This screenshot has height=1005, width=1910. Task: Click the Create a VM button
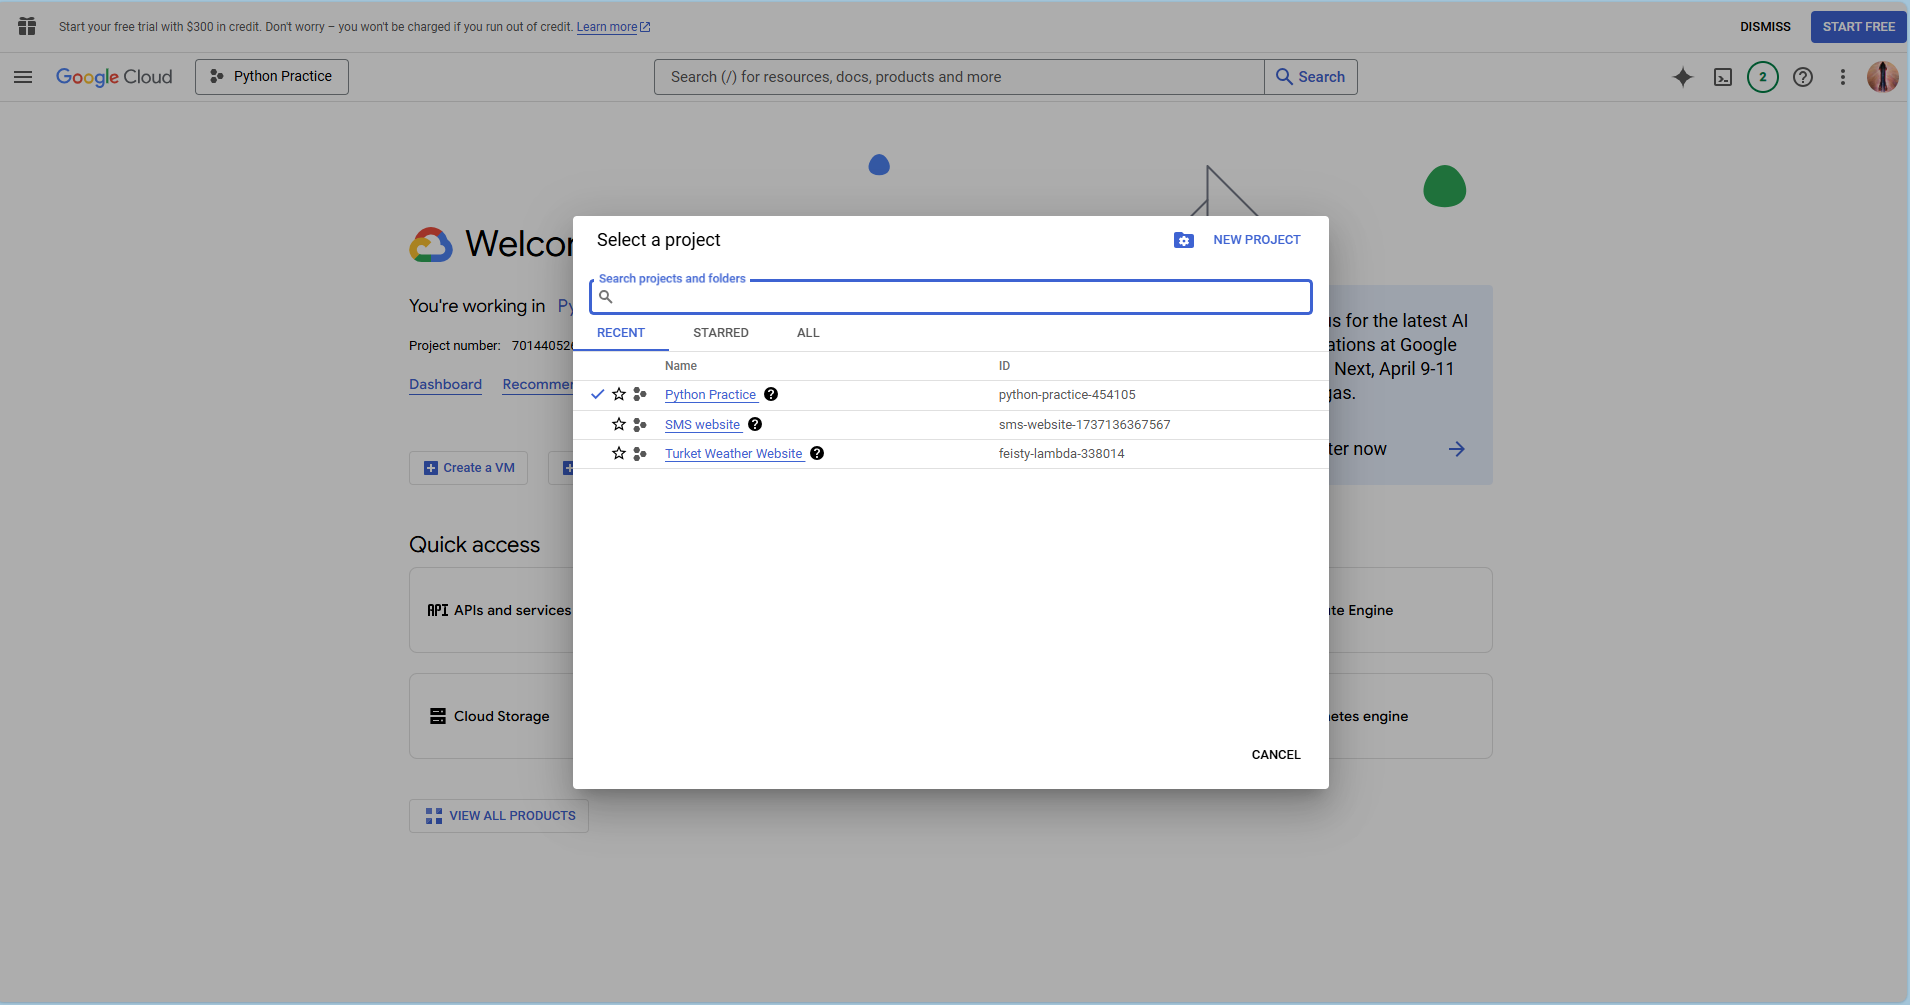[x=468, y=468]
